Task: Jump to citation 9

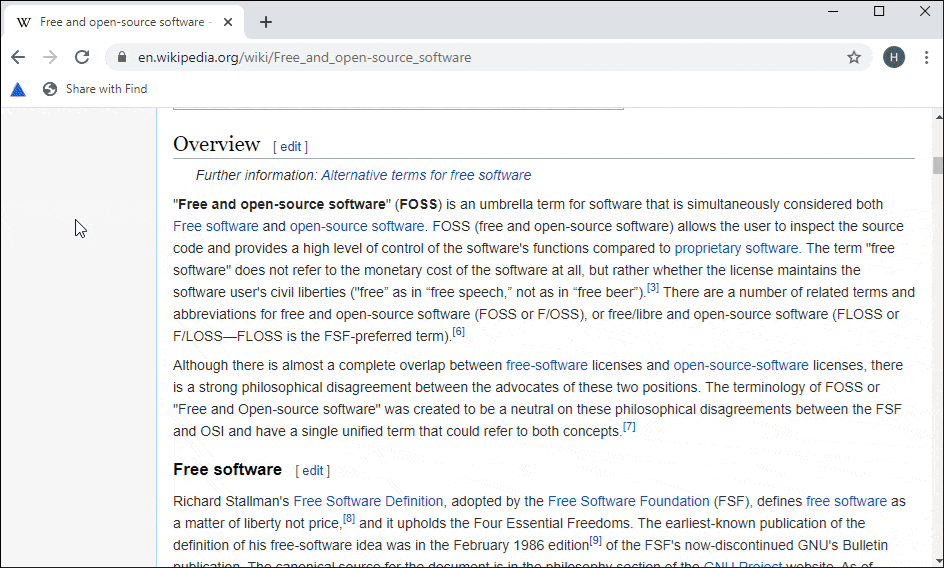Action: pos(595,540)
